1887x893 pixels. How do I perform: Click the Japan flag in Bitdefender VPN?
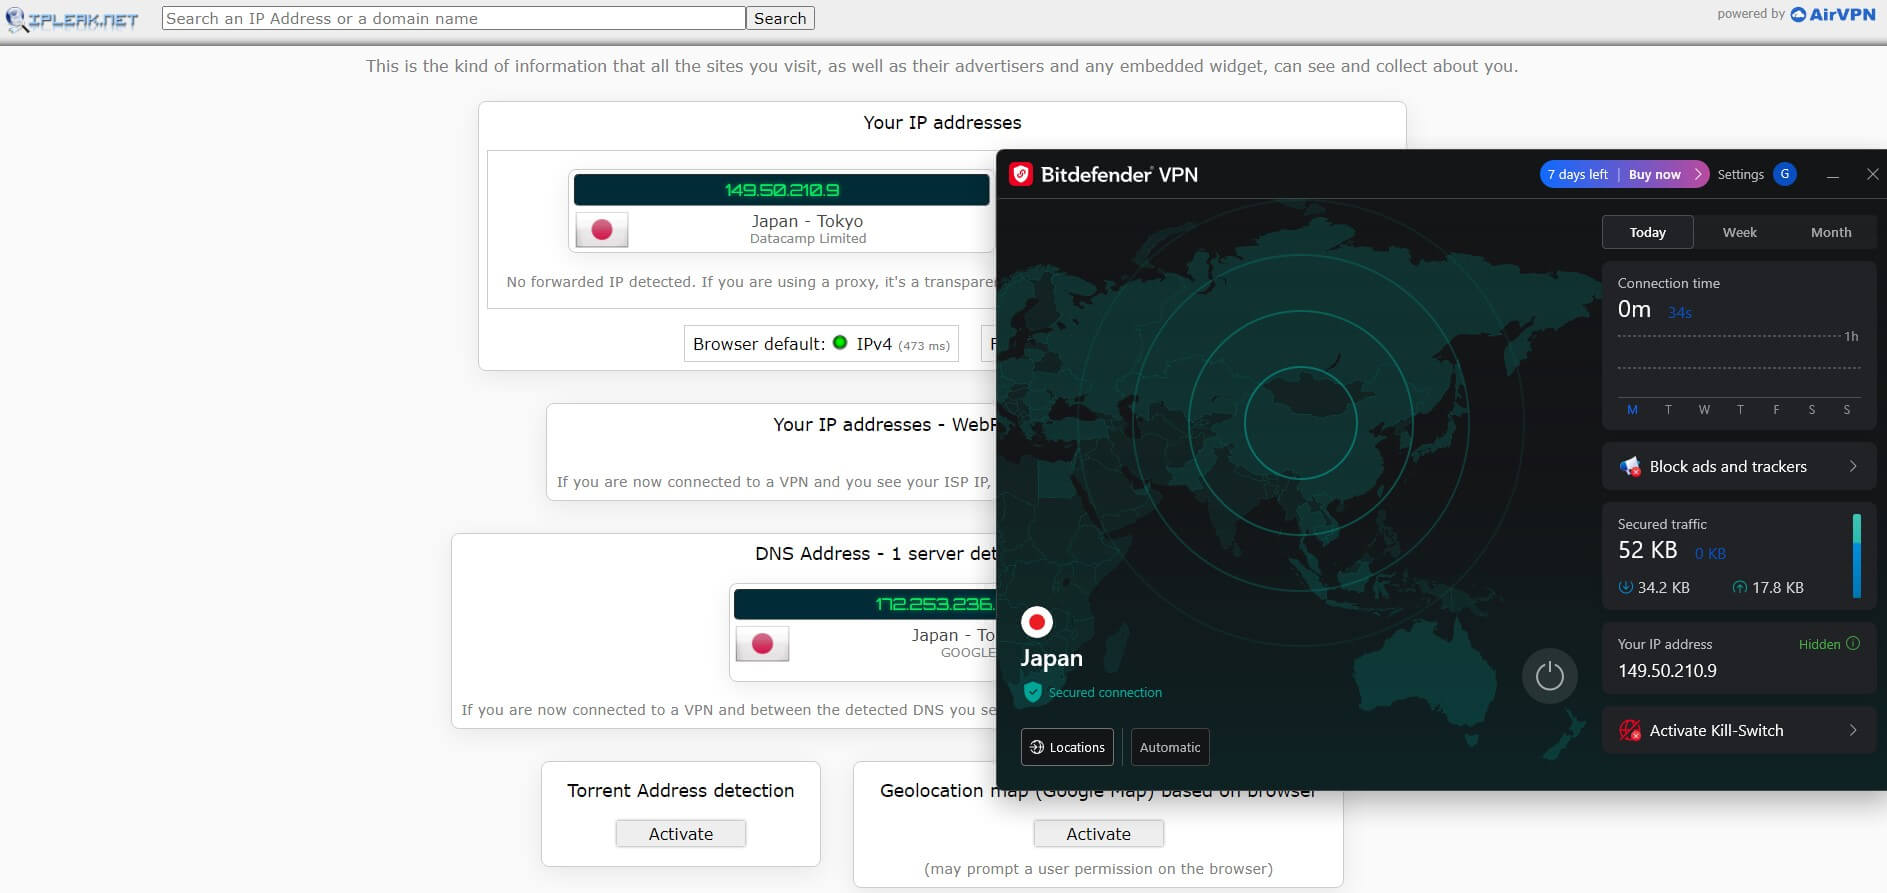coord(1037,622)
